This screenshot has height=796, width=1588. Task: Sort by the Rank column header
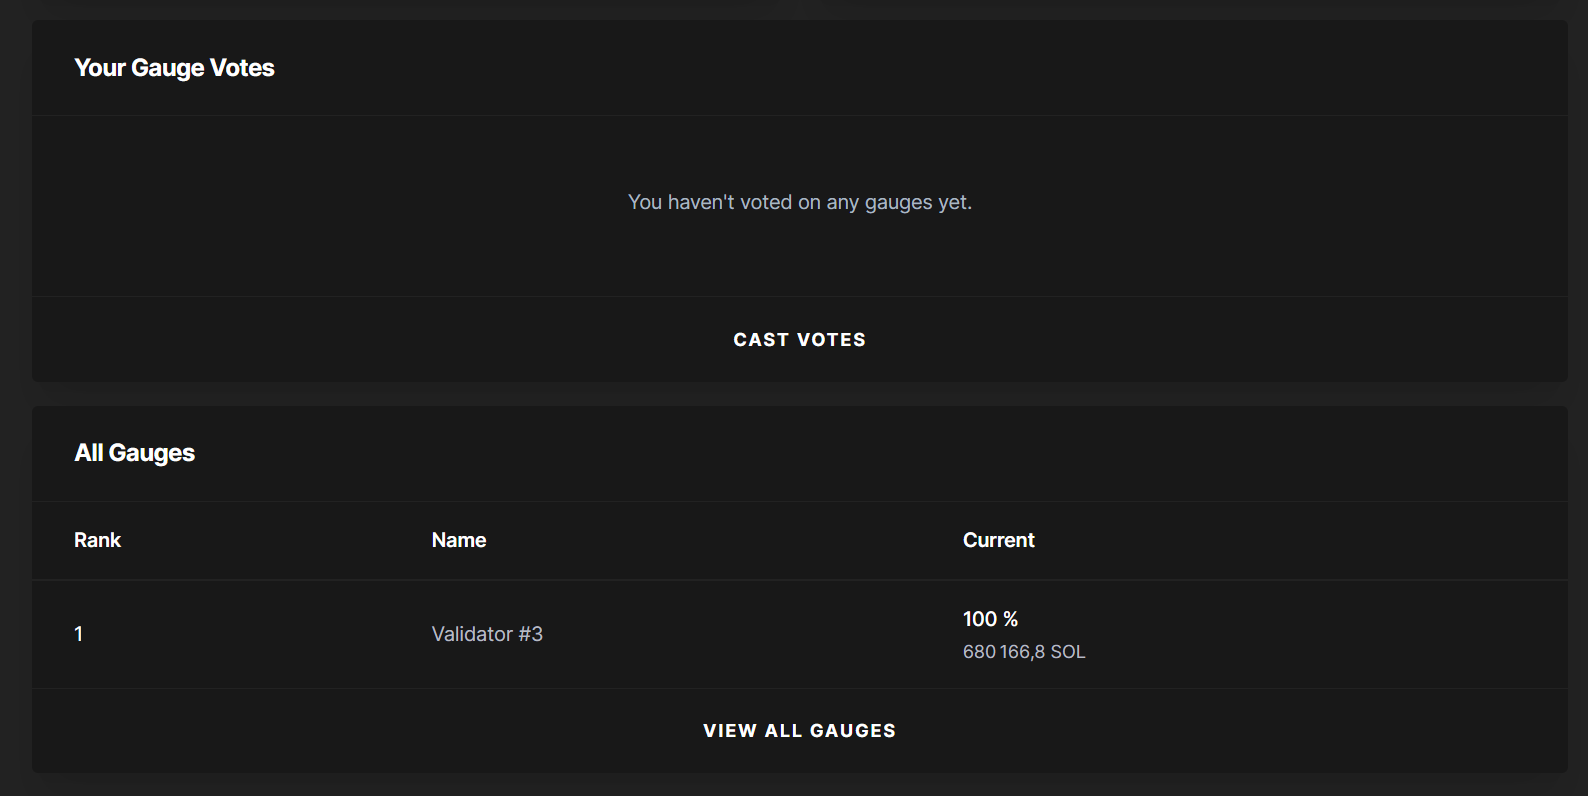click(97, 540)
